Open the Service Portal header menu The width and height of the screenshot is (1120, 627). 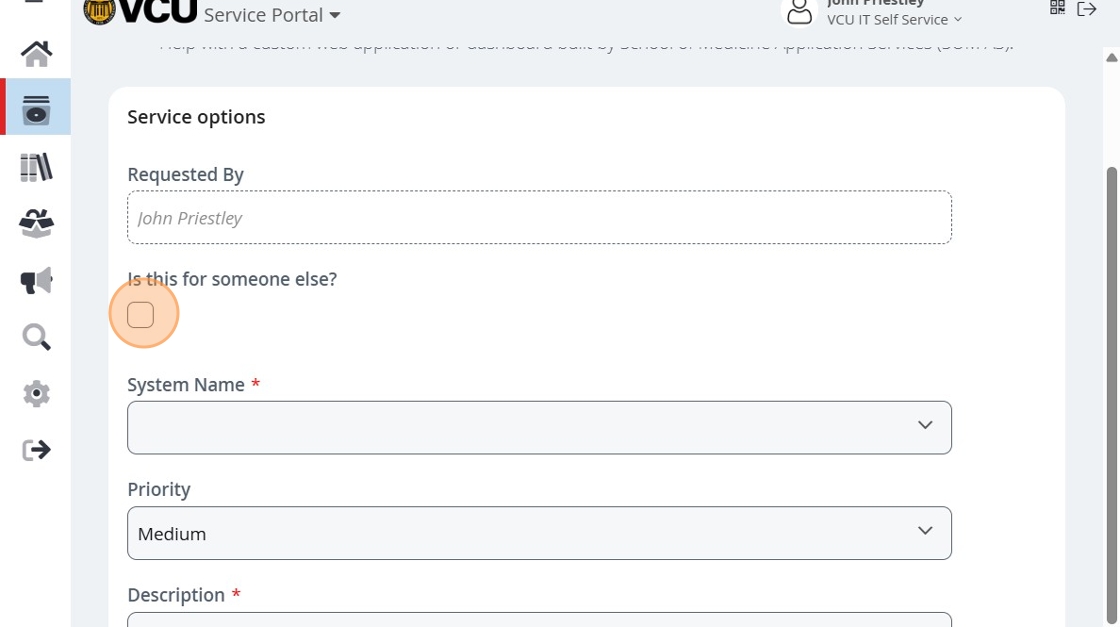[x=272, y=15]
